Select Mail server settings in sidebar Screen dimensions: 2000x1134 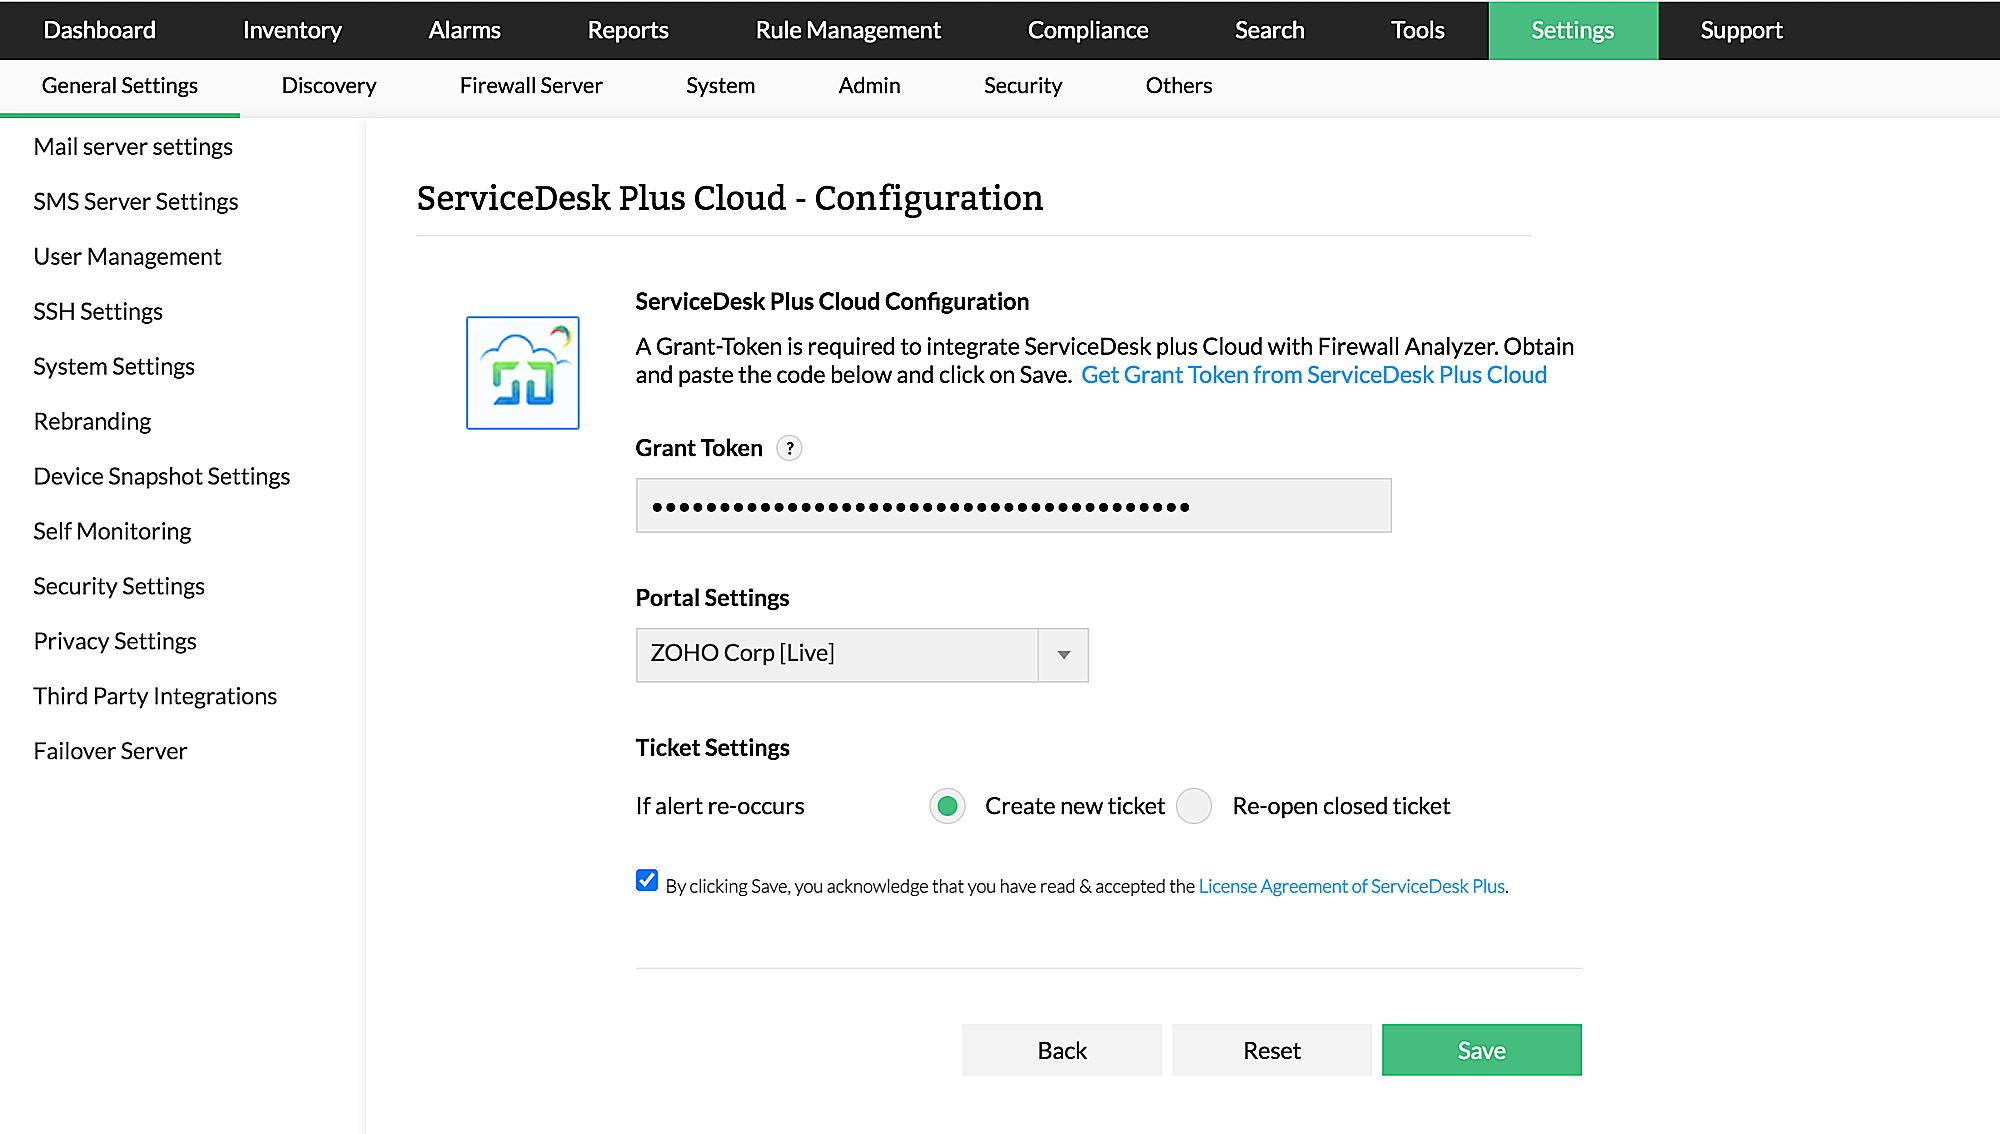133,147
